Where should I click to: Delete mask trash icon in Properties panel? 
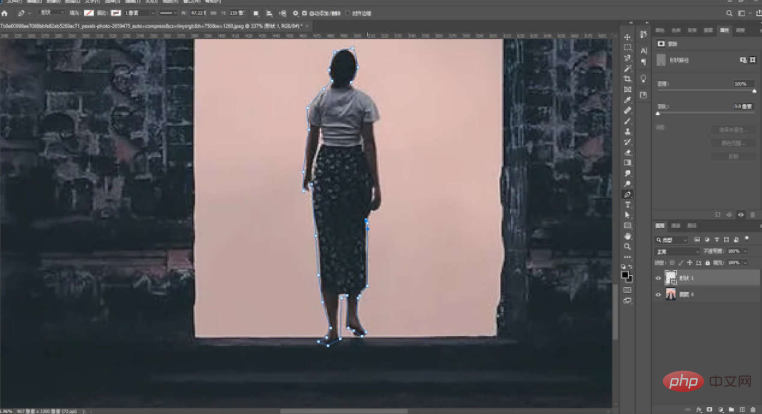coord(752,214)
